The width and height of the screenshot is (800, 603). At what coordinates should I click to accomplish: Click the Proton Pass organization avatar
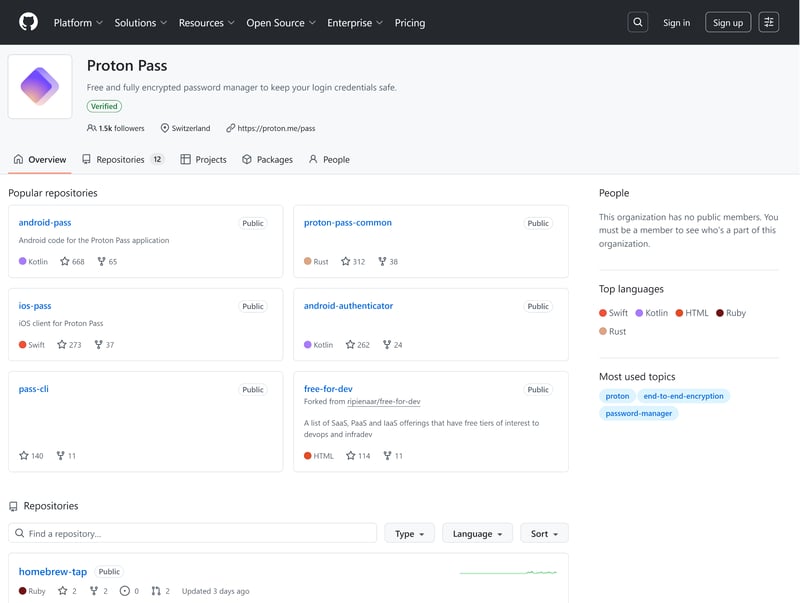[x=40, y=87]
